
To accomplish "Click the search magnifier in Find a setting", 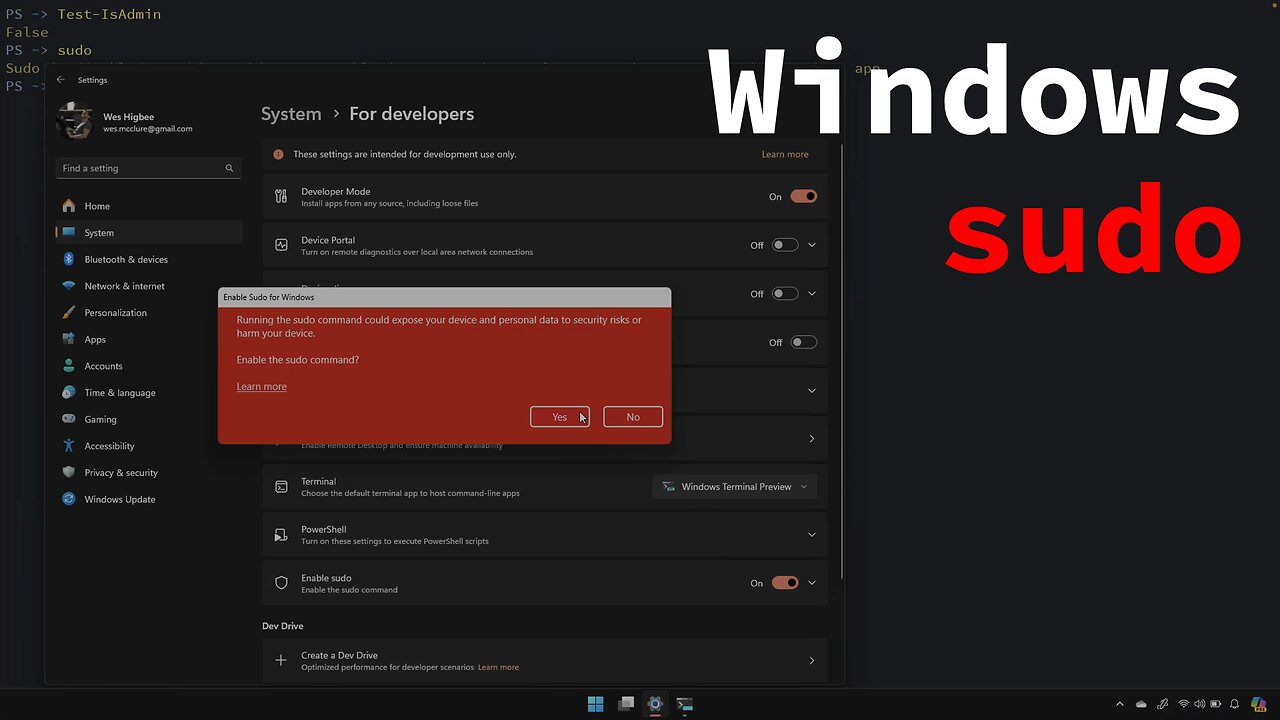I will click(x=229, y=168).
